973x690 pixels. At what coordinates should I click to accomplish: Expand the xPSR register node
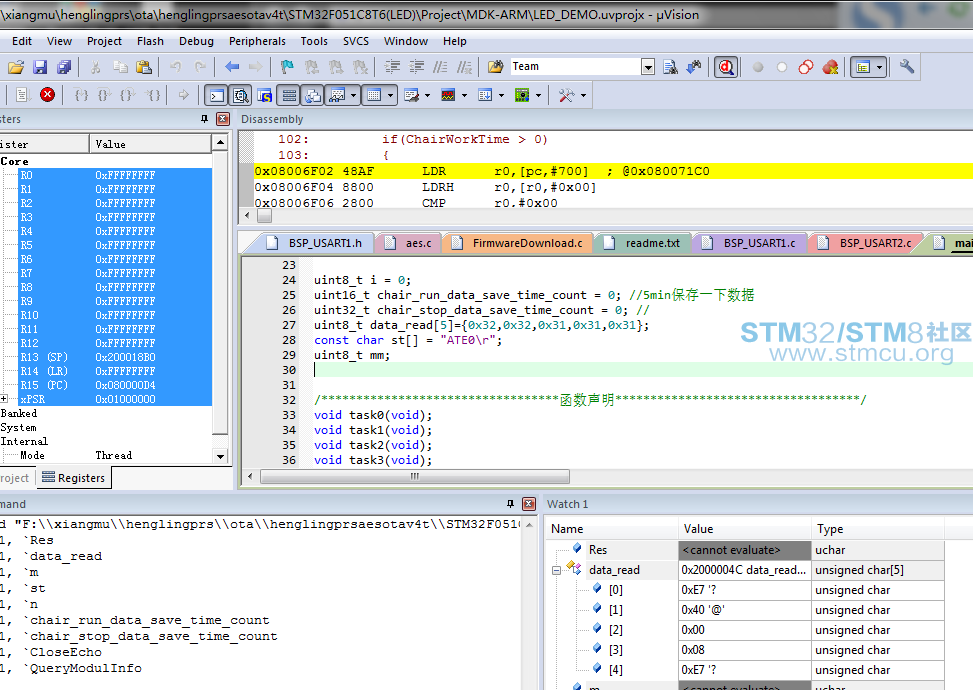click(4, 399)
